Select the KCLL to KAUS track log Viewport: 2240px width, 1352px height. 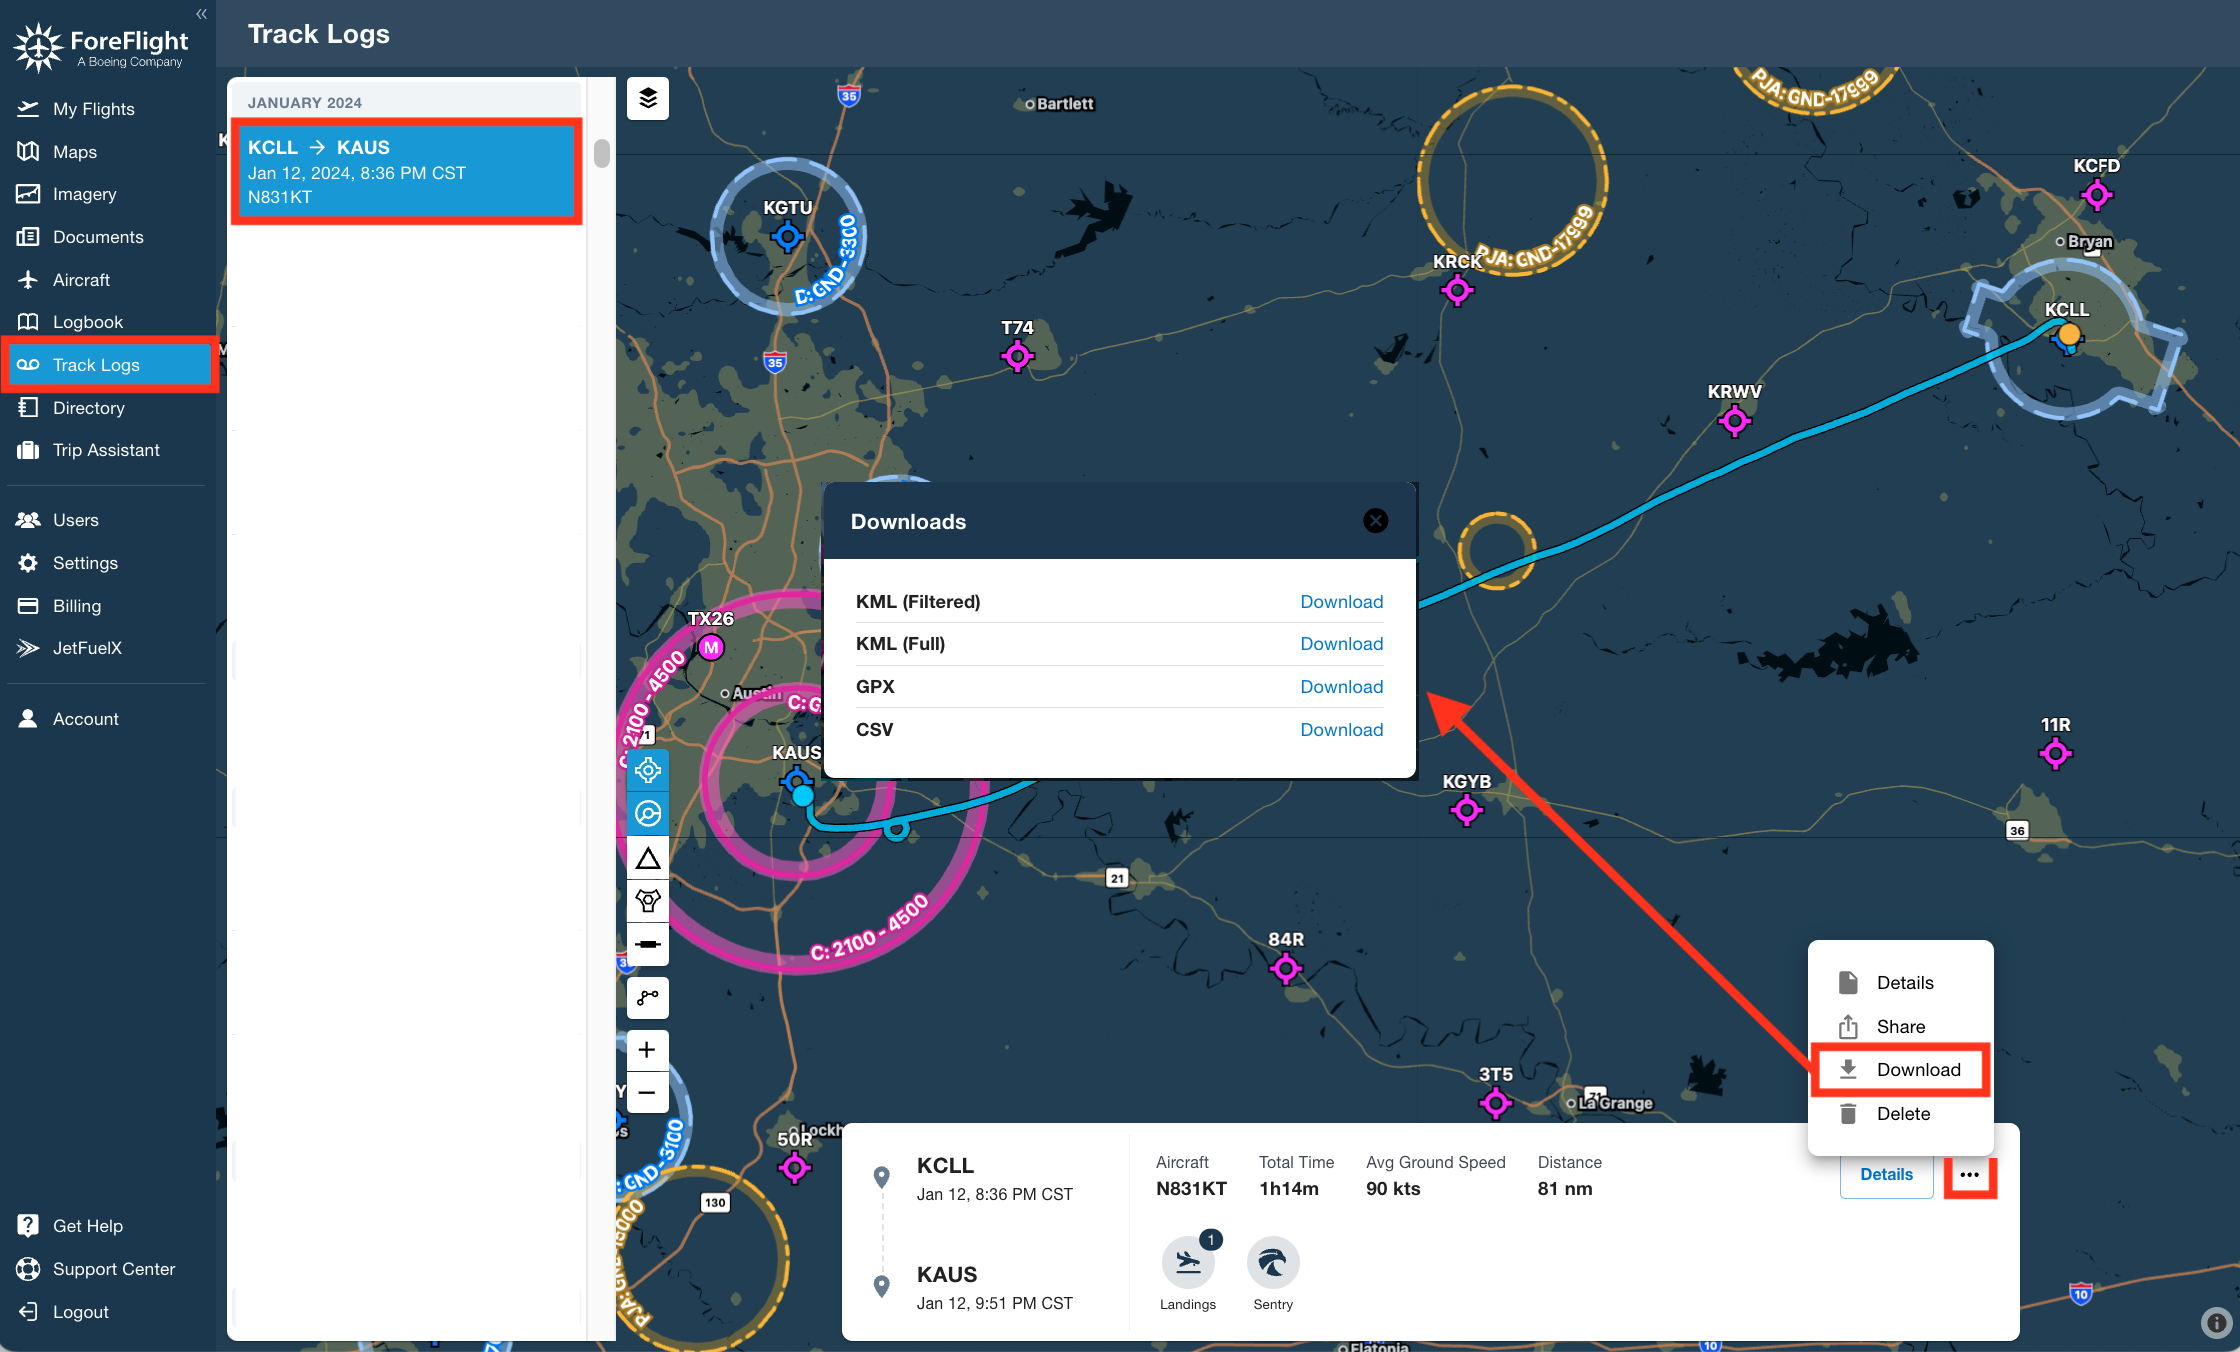406,171
